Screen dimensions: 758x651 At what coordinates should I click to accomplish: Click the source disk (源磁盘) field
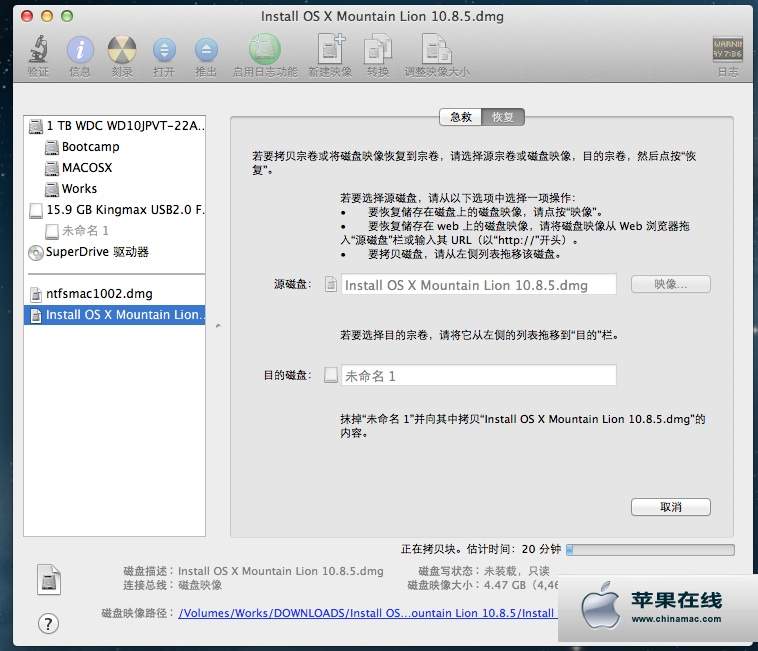(479, 285)
